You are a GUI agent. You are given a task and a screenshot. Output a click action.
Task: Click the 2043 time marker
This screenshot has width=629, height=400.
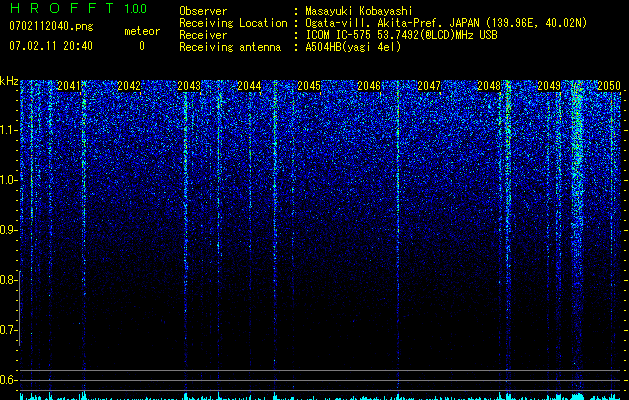point(189,86)
